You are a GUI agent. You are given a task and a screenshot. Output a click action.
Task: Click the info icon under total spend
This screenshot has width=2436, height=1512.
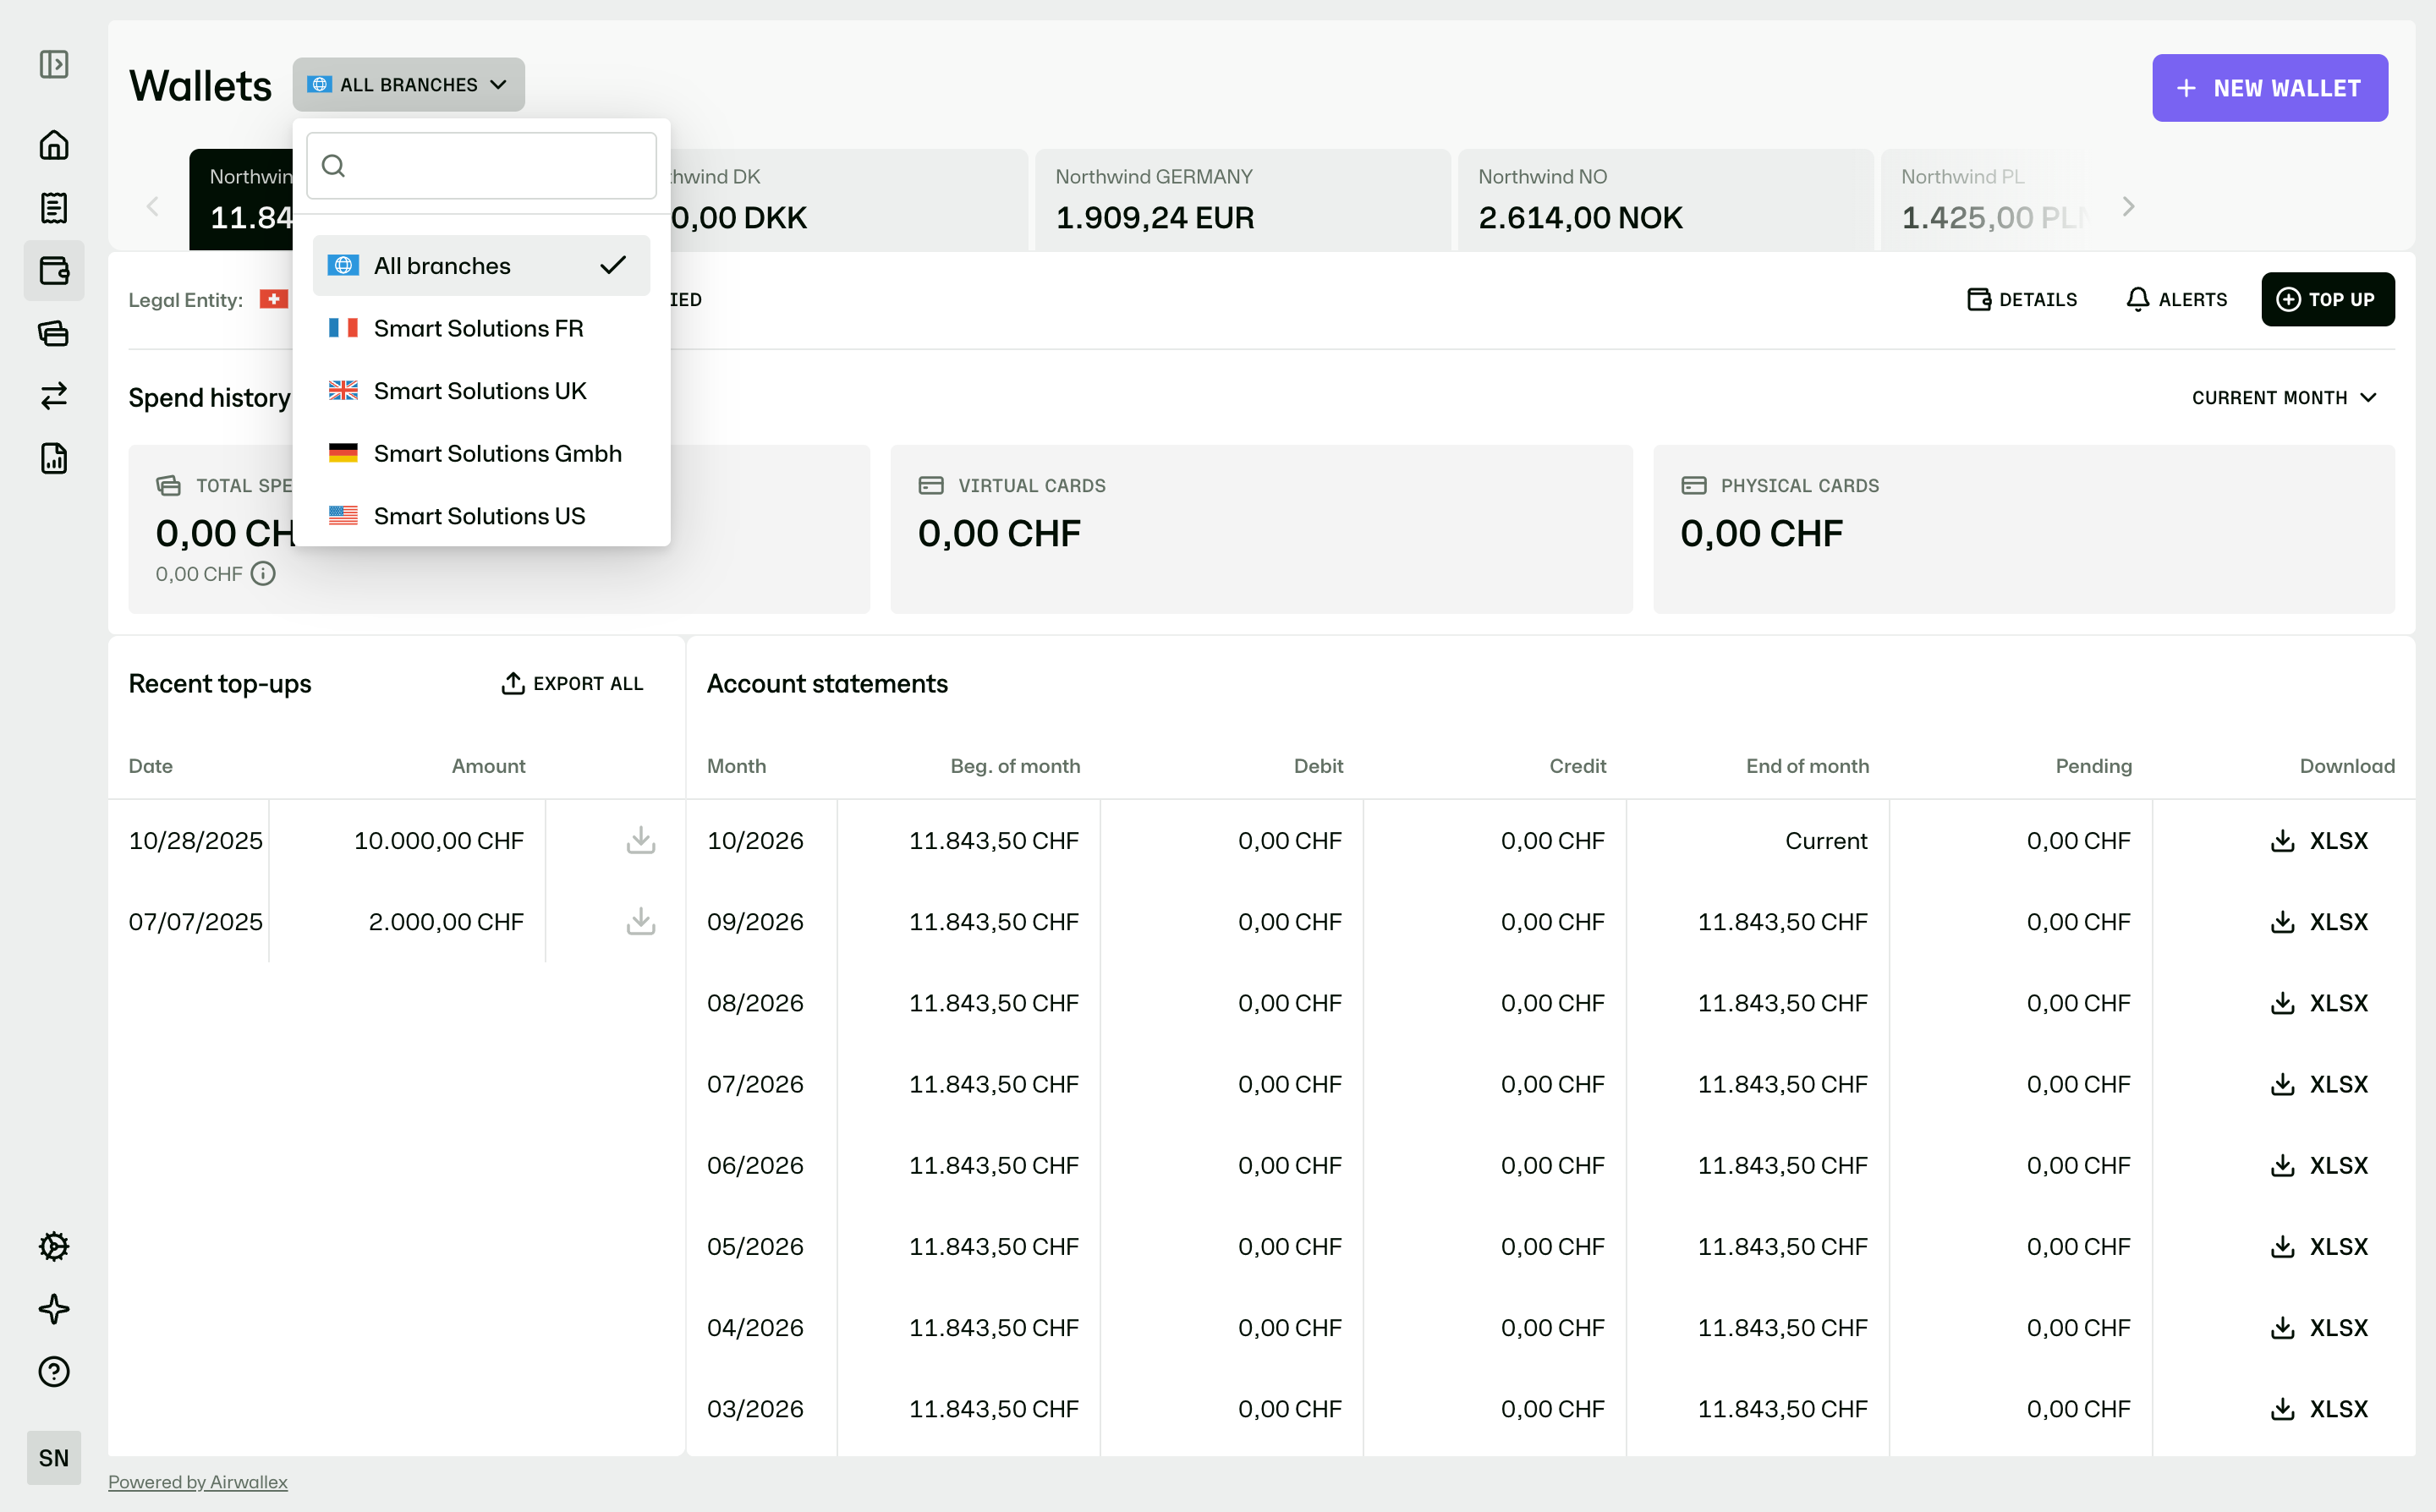(x=263, y=573)
